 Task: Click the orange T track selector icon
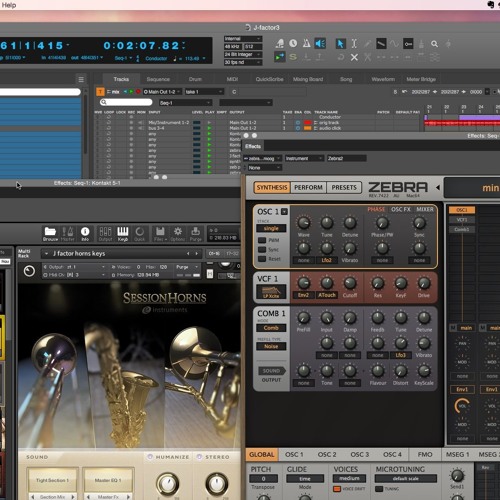(100, 92)
